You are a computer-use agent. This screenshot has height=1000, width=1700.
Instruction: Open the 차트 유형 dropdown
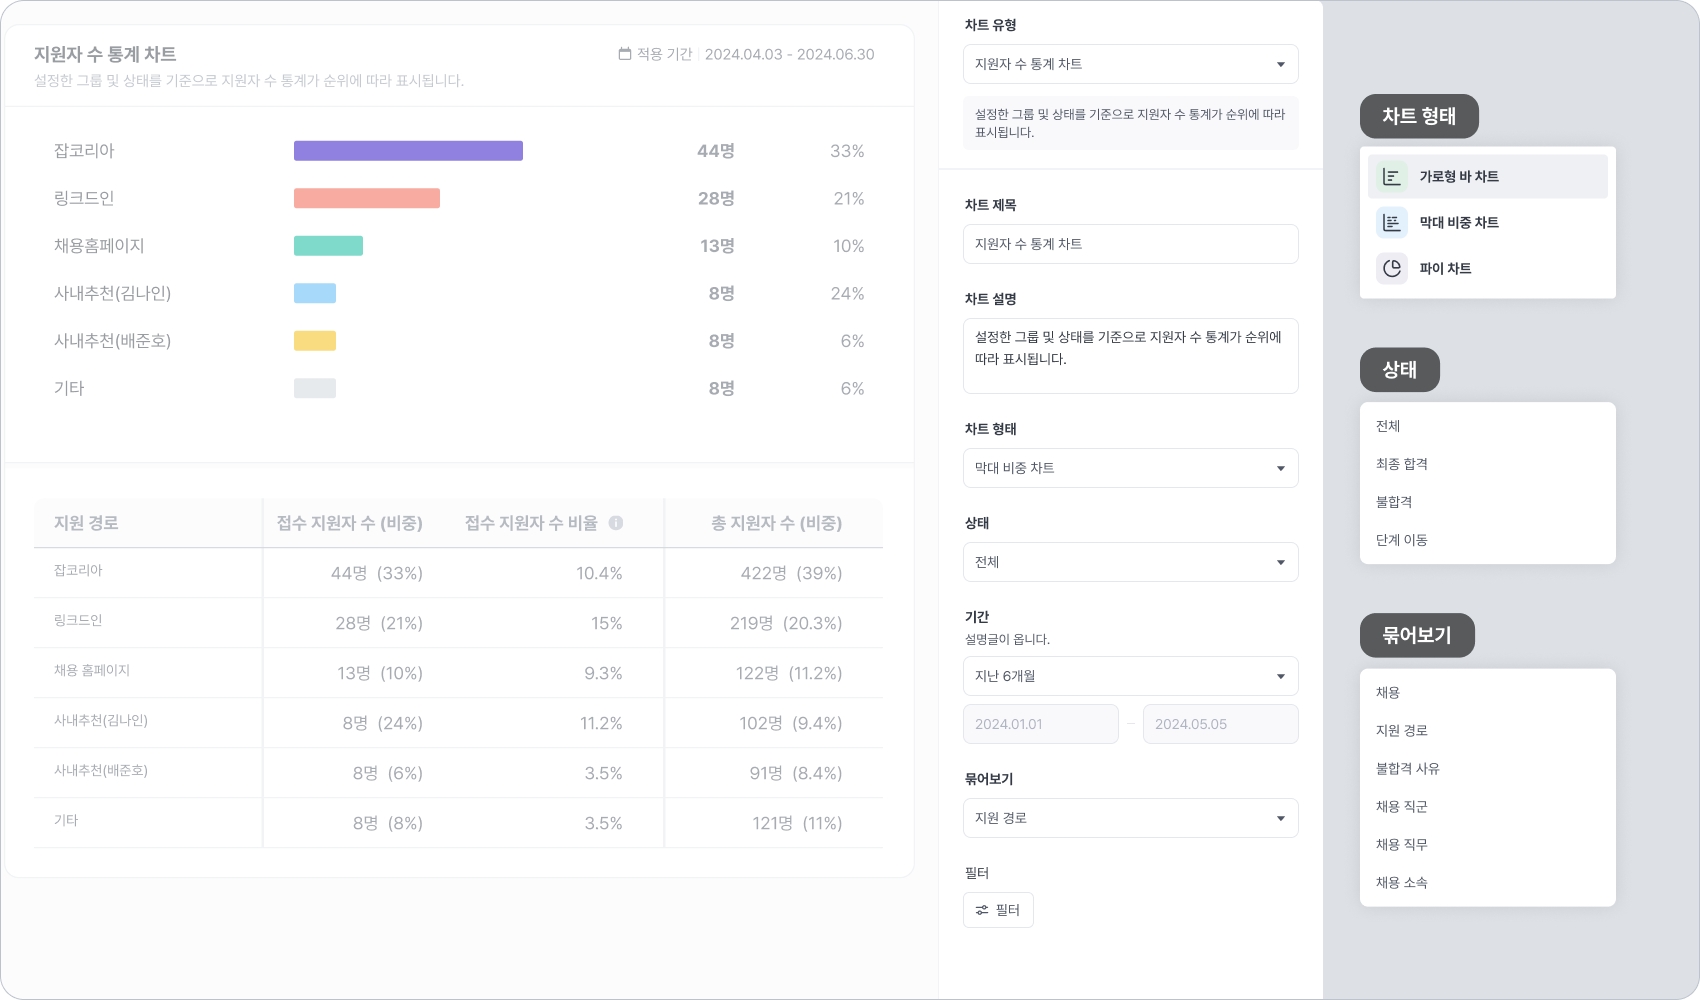(x=1130, y=64)
